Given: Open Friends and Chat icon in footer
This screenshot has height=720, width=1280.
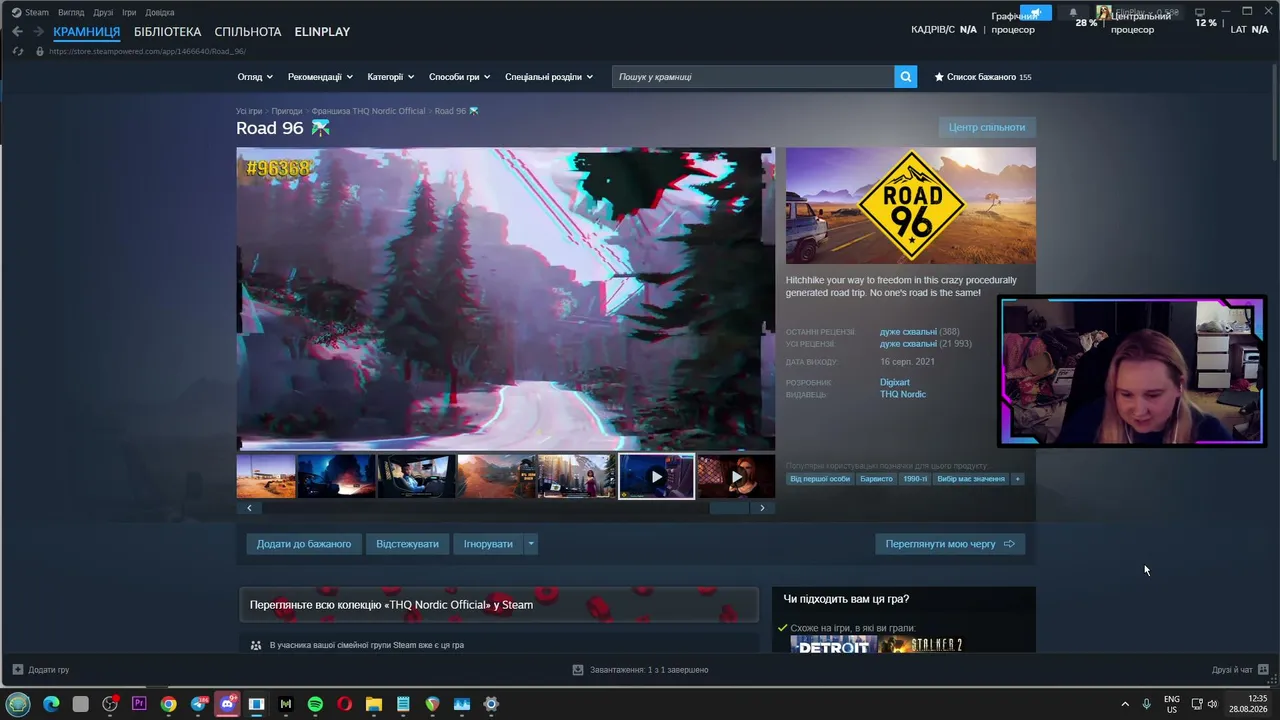Looking at the screenshot, I should coord(1263,669).
